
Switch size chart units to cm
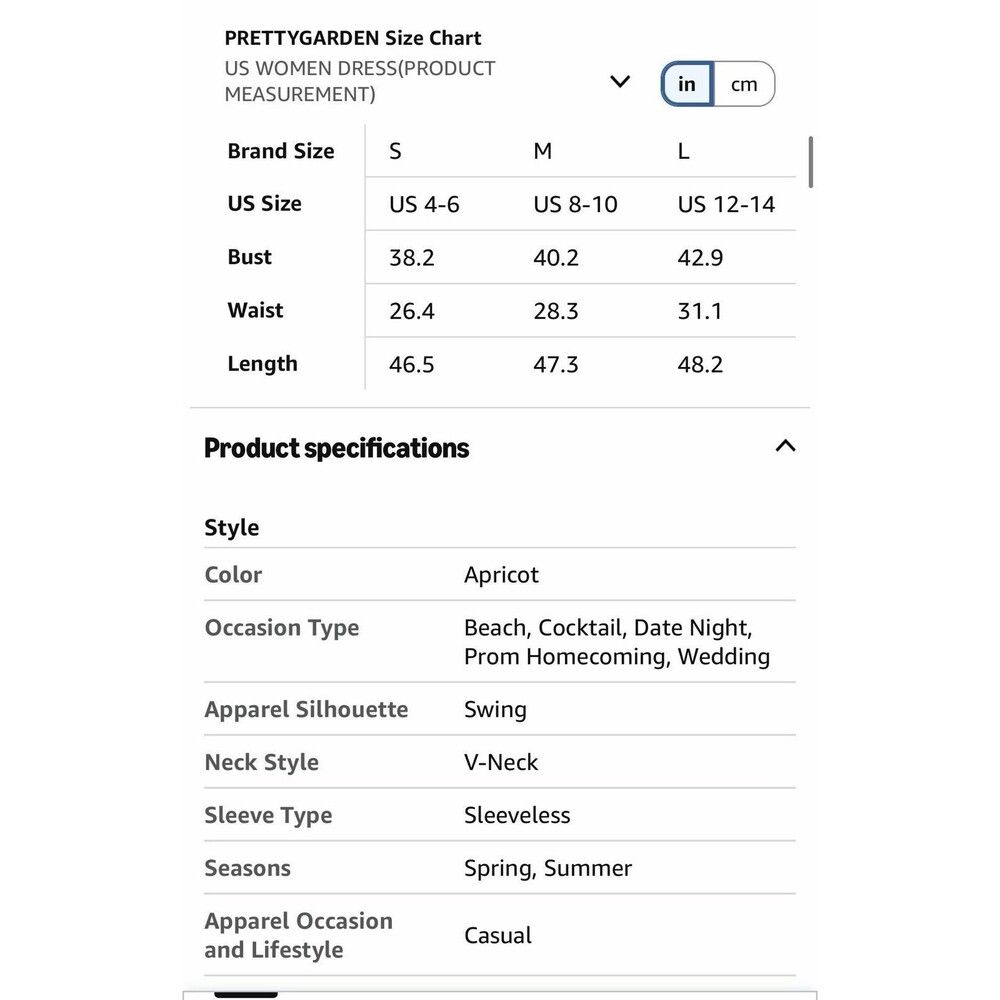pos(744,84)
